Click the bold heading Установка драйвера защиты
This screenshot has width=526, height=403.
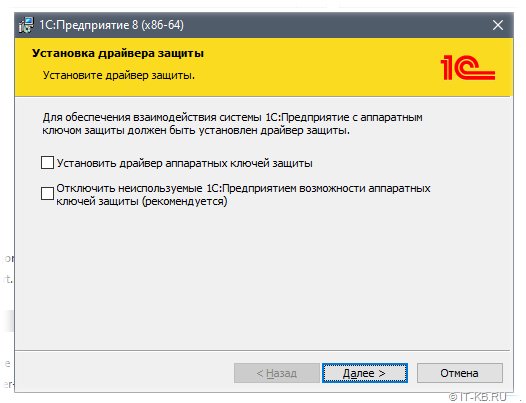coord(118,53)
